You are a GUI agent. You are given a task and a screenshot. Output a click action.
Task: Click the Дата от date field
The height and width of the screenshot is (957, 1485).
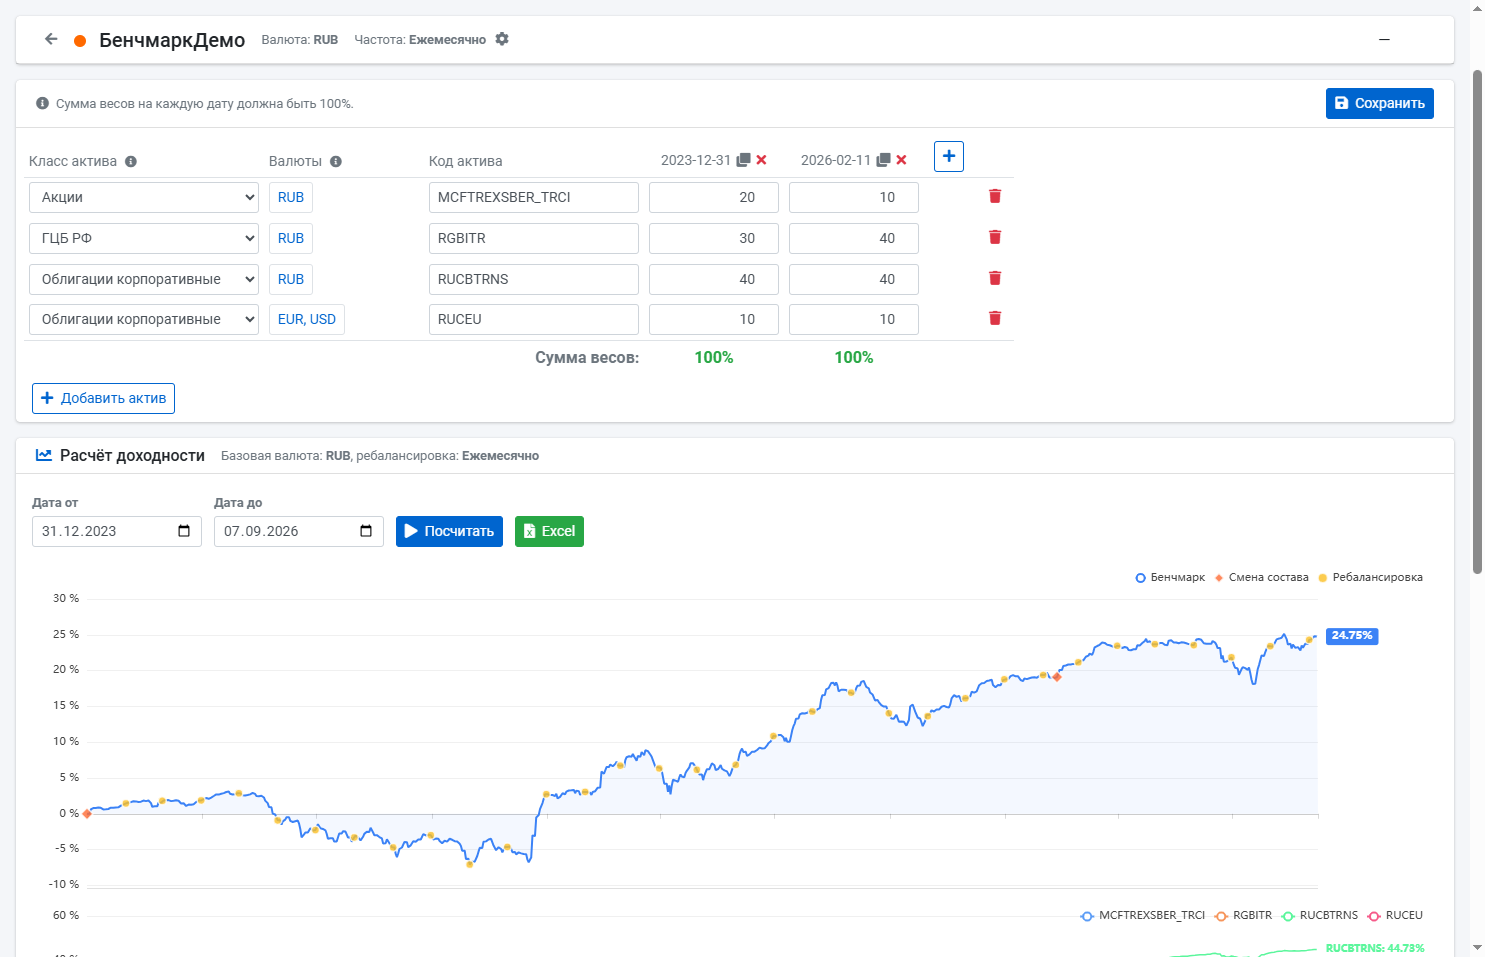(x=117, y=531)
